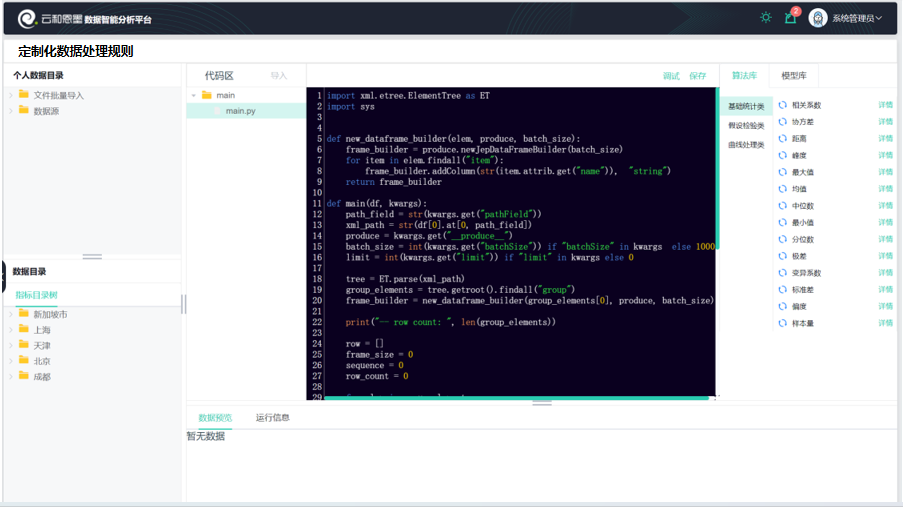Click the algorithm icon next to 分位数
The width and height of the screenshot is (903, 507).
783,239
